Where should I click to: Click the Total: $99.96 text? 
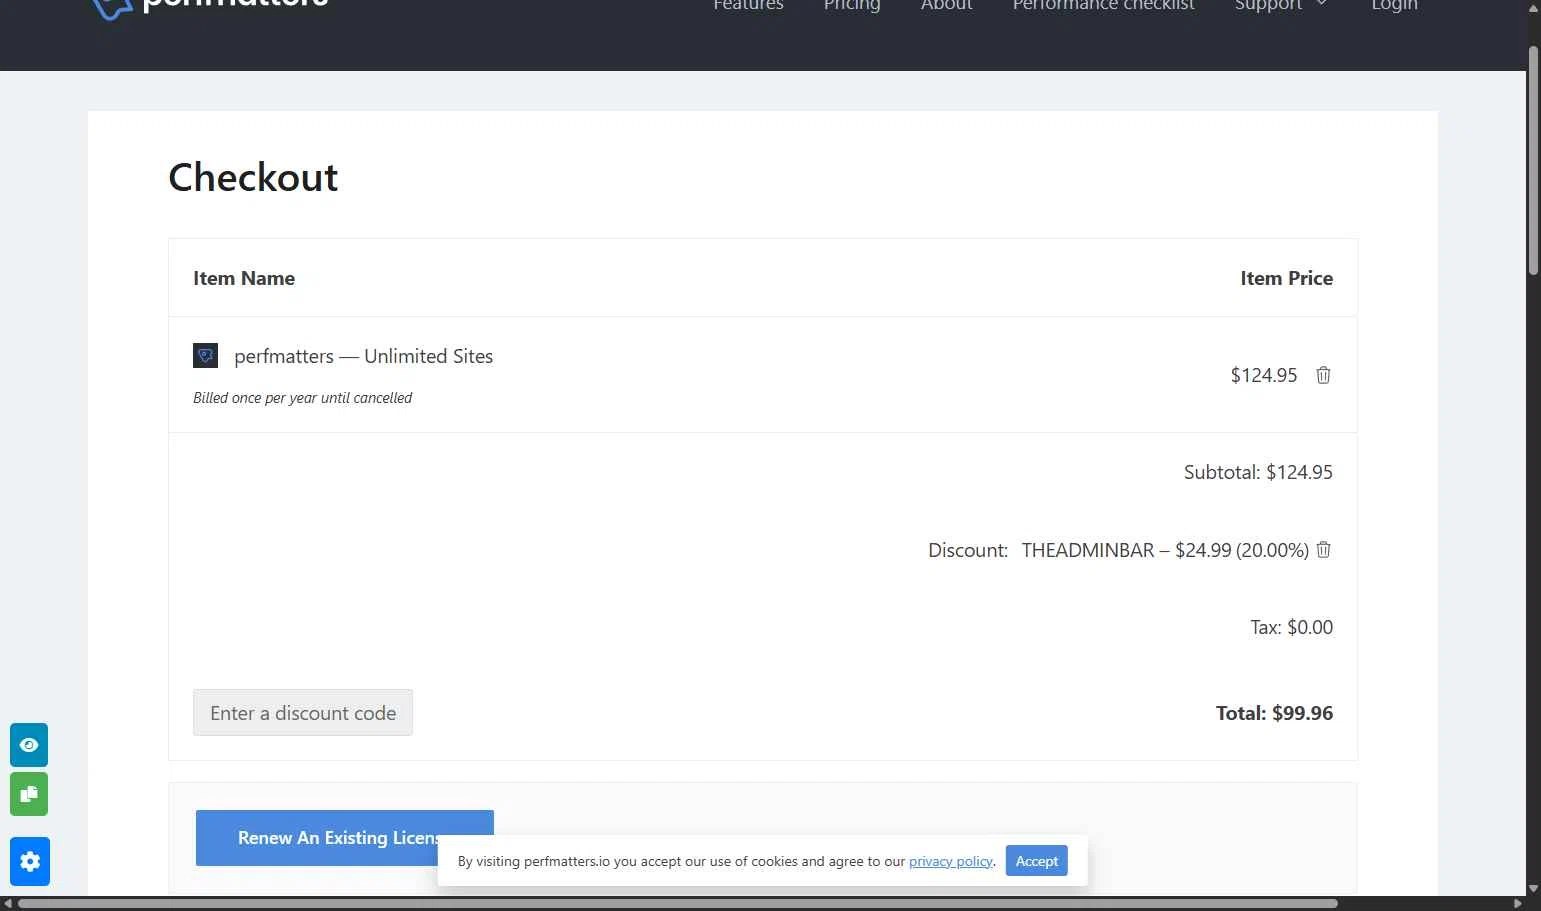[x=1274, y=713]
